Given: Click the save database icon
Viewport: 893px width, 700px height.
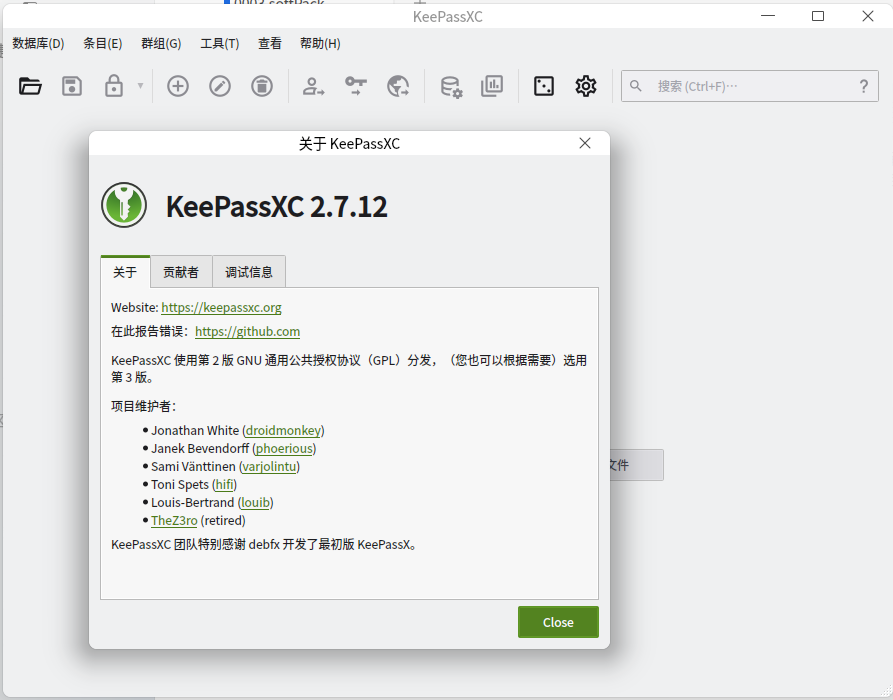Looking at the screenshot, I should coord(72,87).
